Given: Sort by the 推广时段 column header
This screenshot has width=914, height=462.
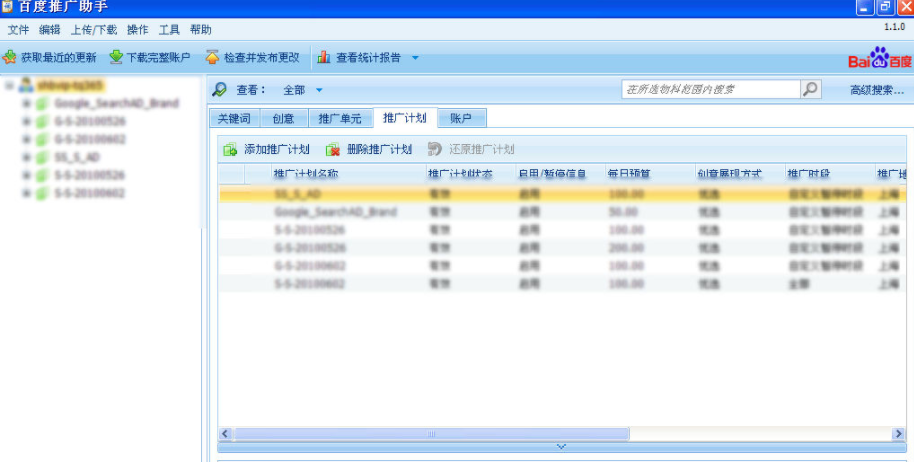Looking at the screenshot, I should pyautogui.click(x=829, y=174).
